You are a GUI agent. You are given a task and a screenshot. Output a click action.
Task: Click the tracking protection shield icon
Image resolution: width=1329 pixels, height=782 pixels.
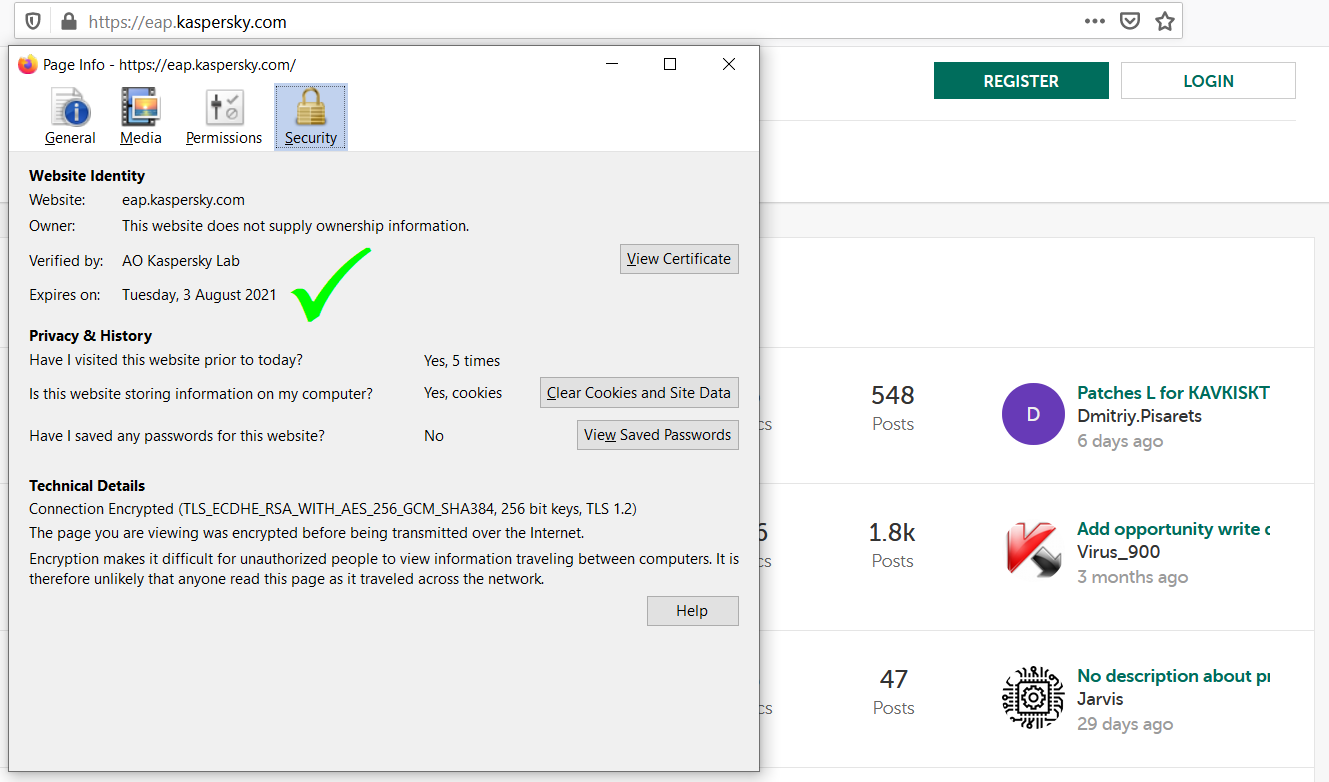tap(33, 21)
